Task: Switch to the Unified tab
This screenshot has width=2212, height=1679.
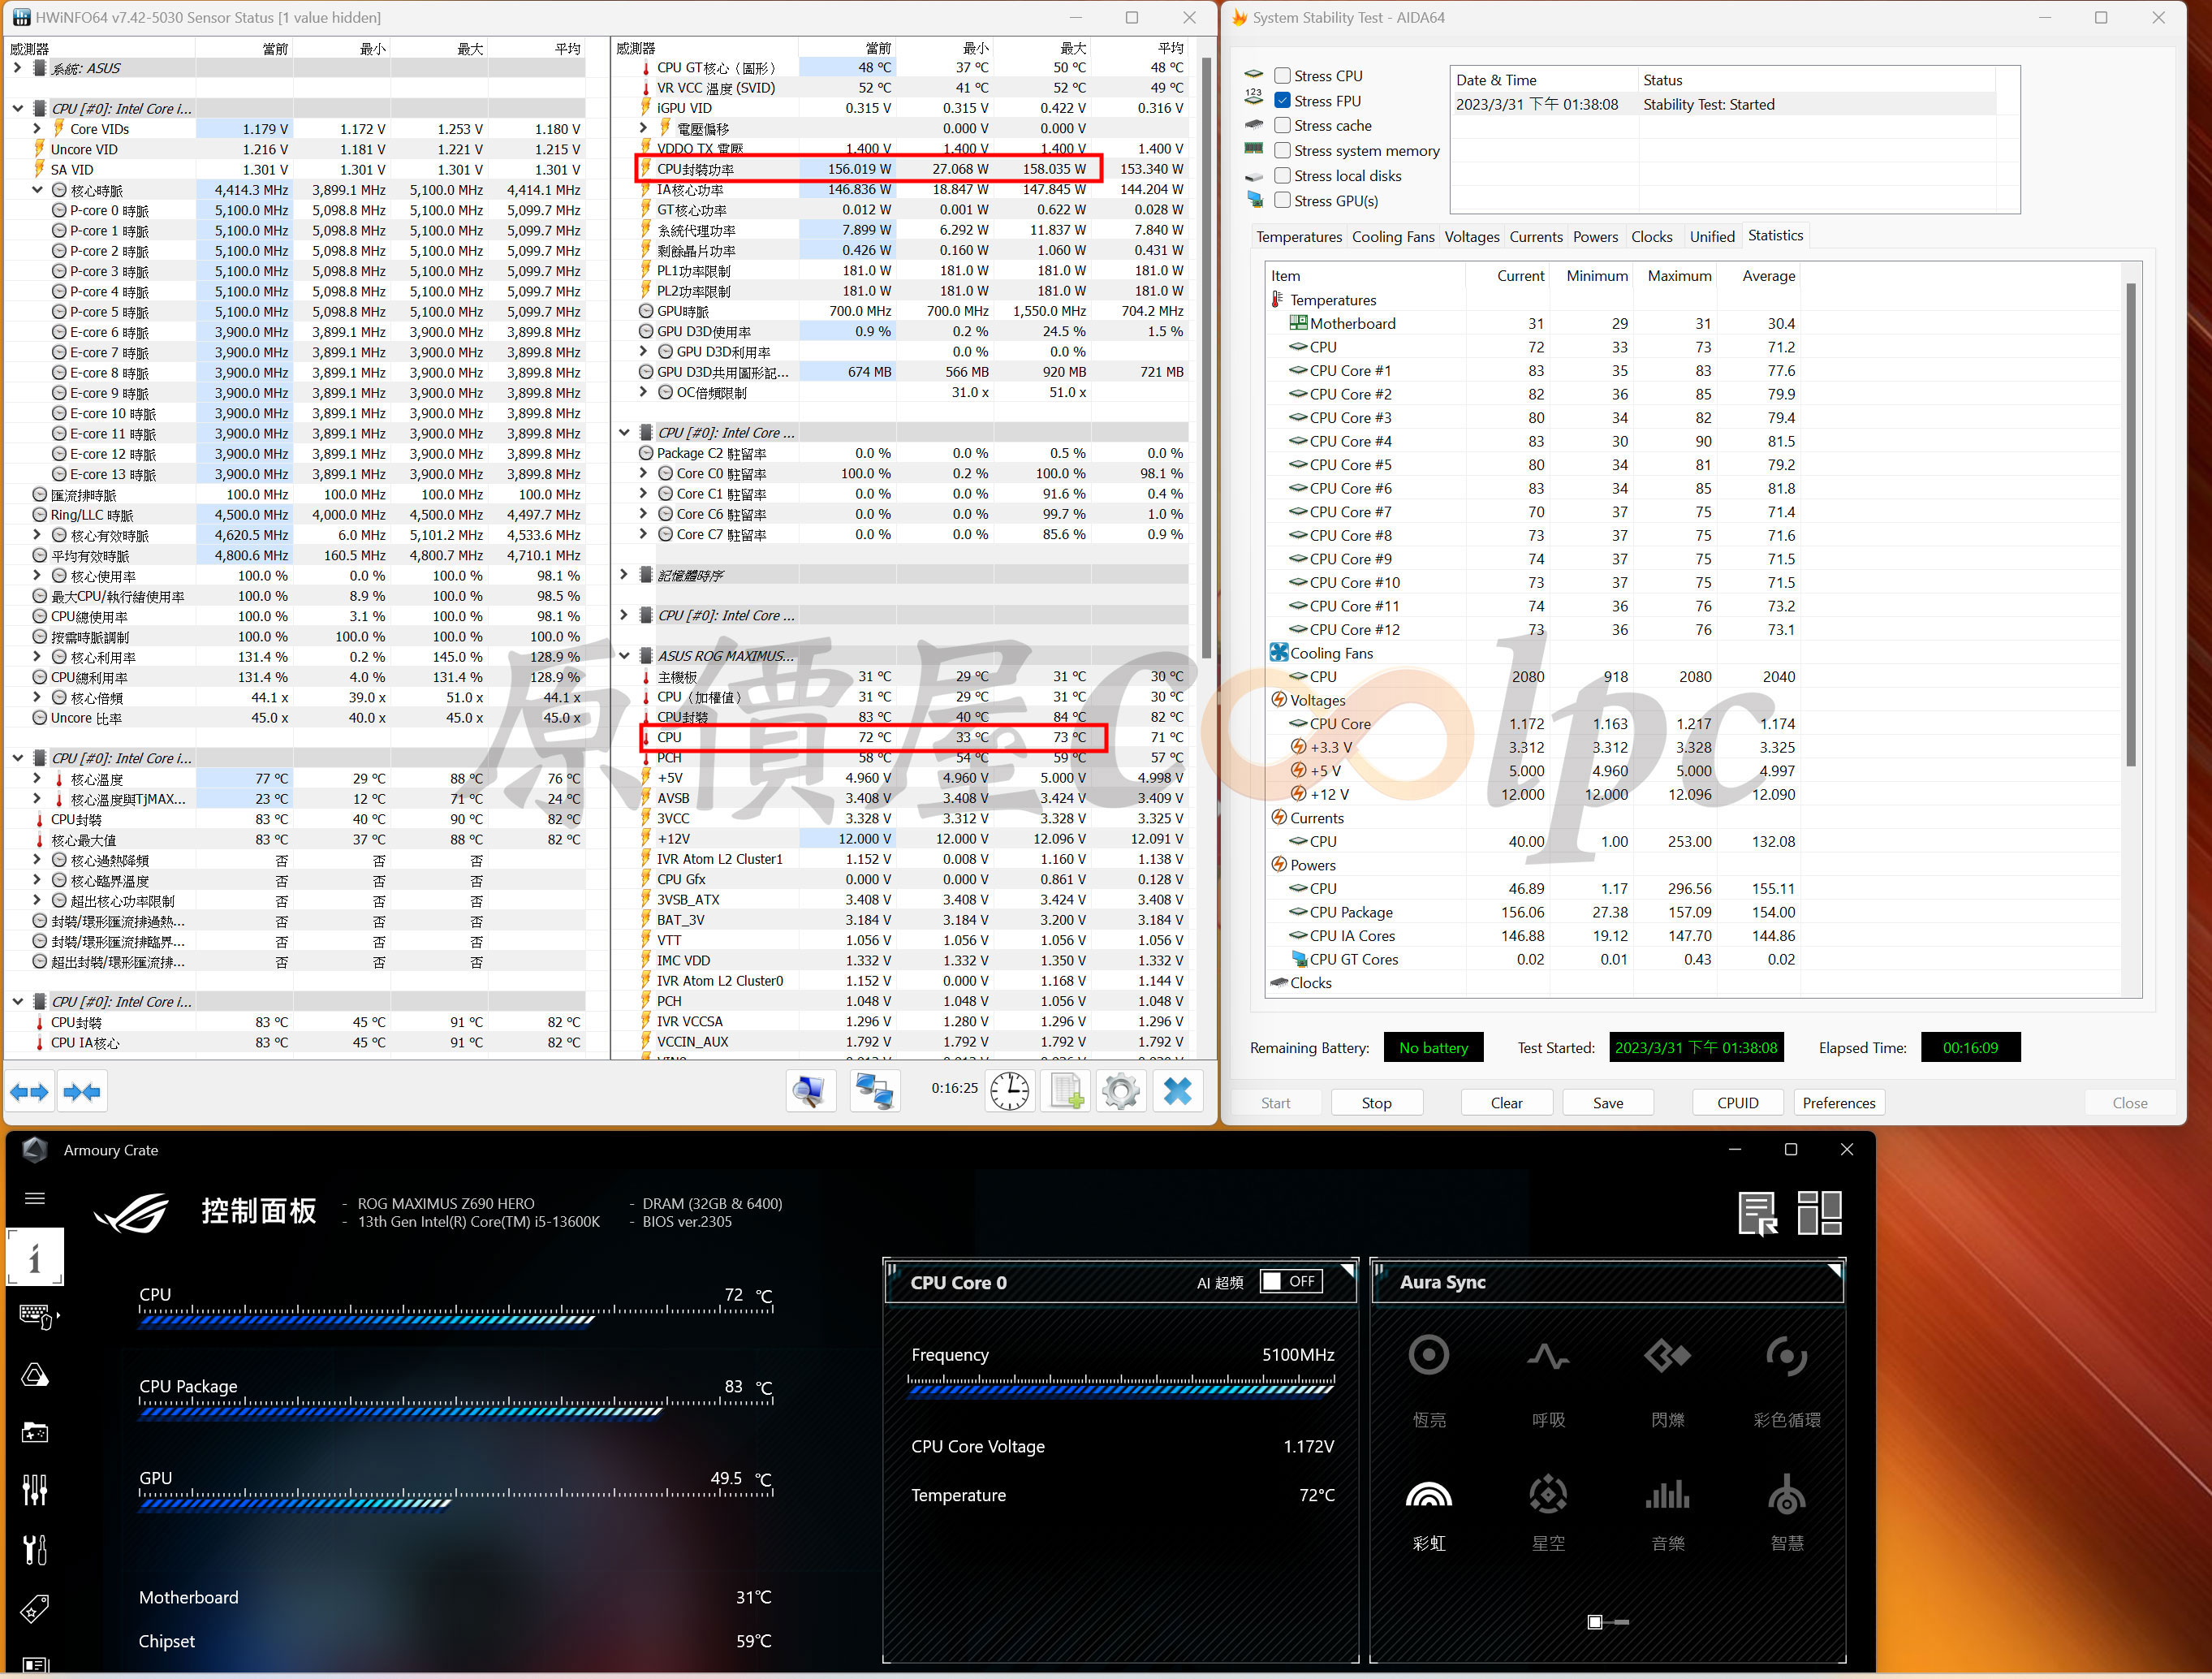Action: click(x=1712, y=237)
